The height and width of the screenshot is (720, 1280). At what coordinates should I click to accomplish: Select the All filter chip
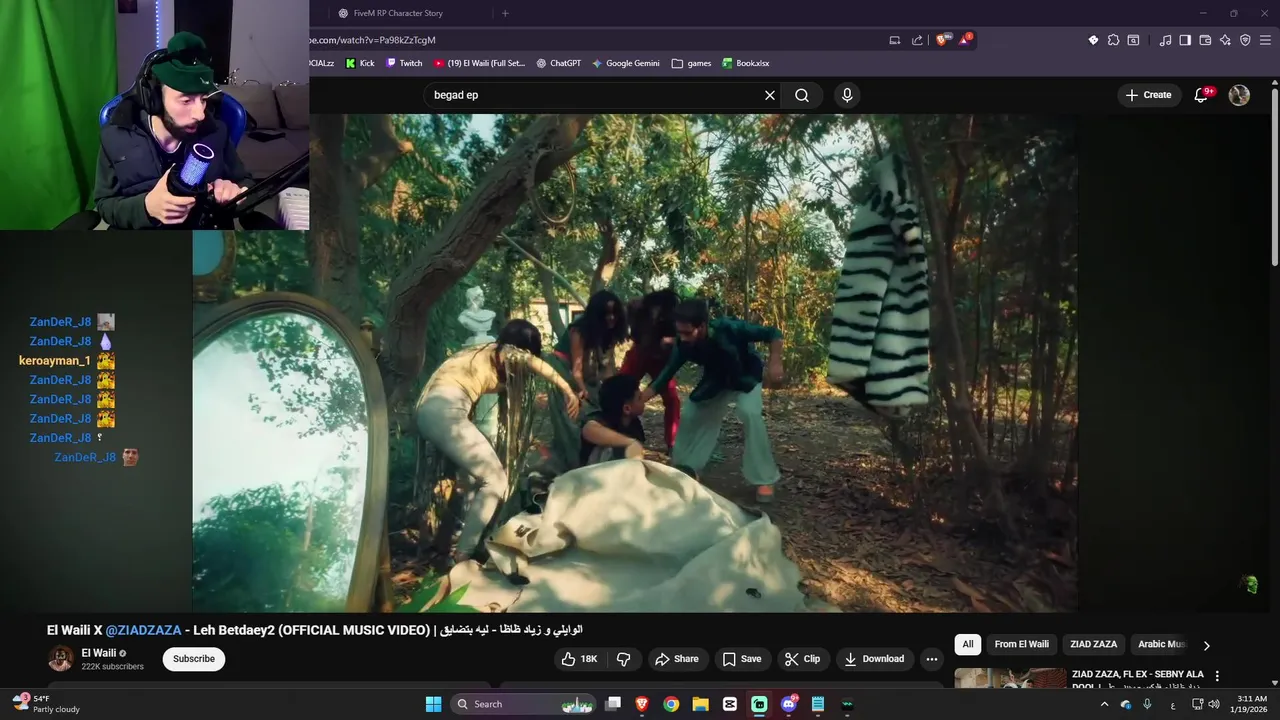[x=967, y=644]
